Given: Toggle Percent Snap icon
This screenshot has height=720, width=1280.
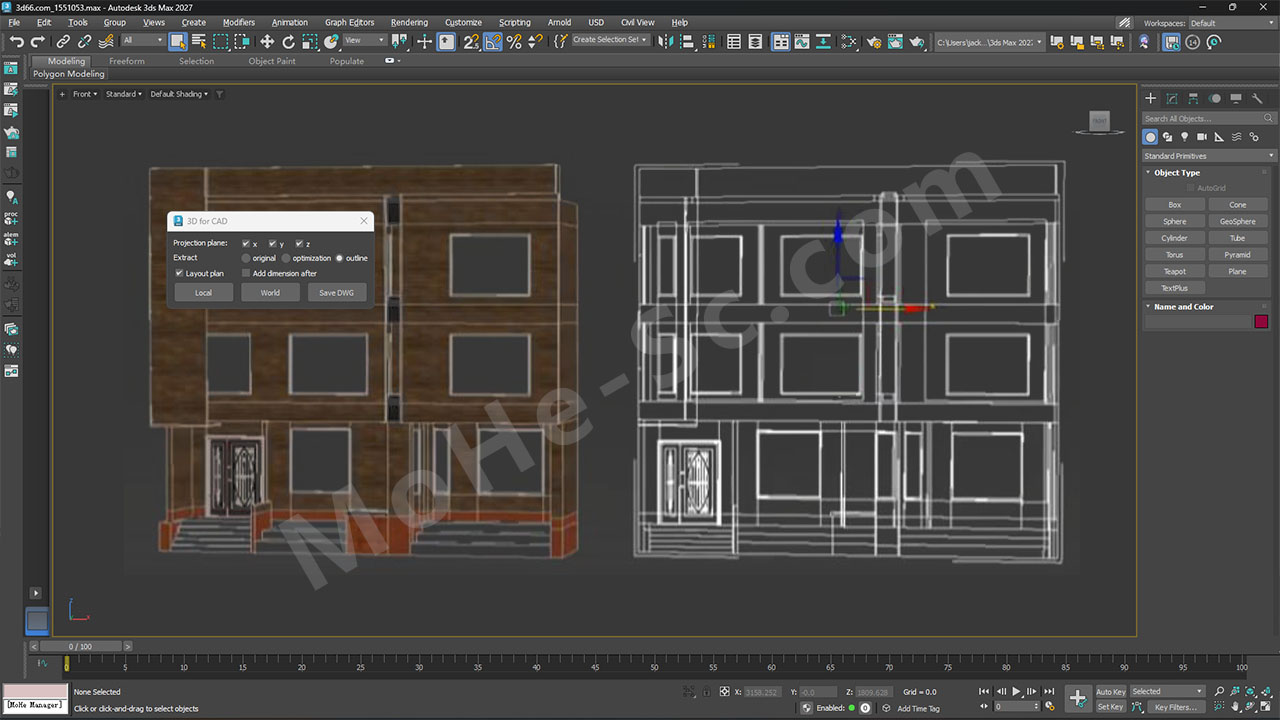Looking at the screenshot, I should (x=514, y=41).
